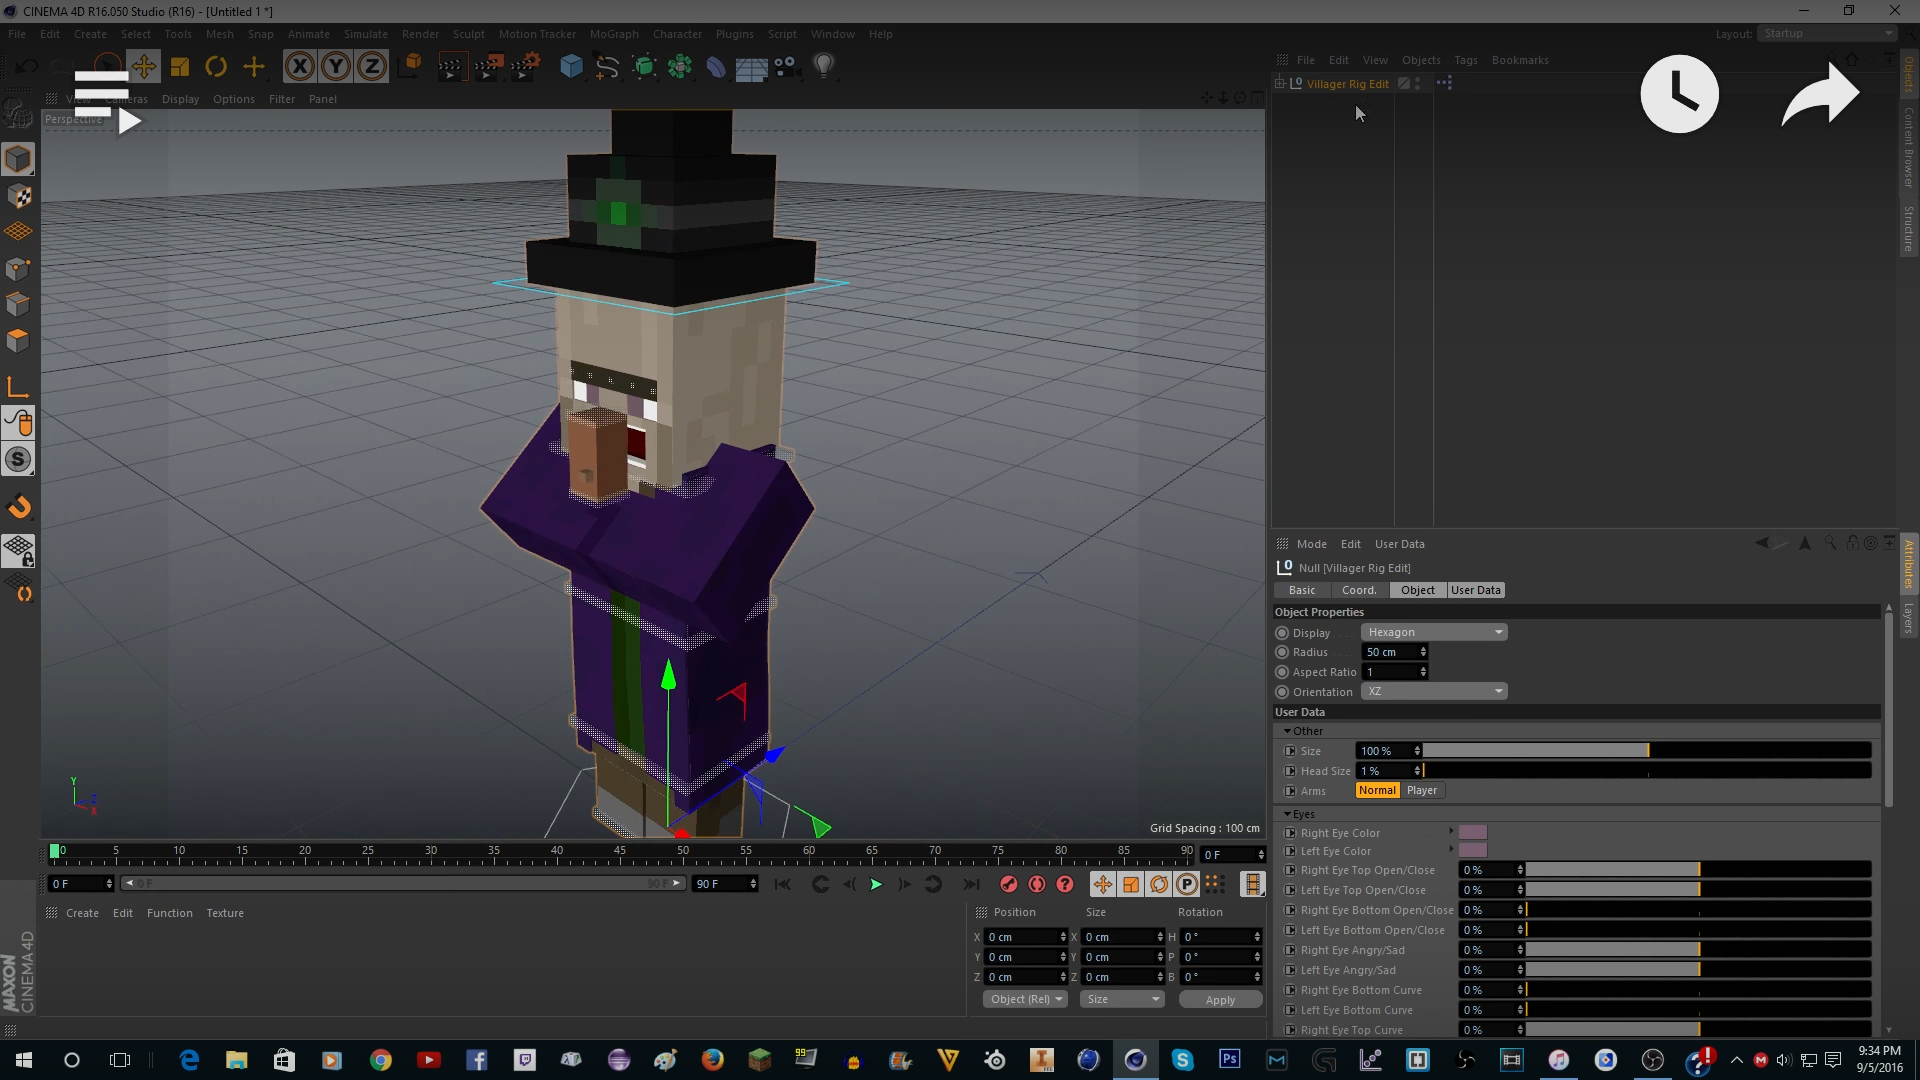Viewport: 1920px width, 1080px height.
Task: Collapse the Eyes user data group
Action: (1287, 814)
